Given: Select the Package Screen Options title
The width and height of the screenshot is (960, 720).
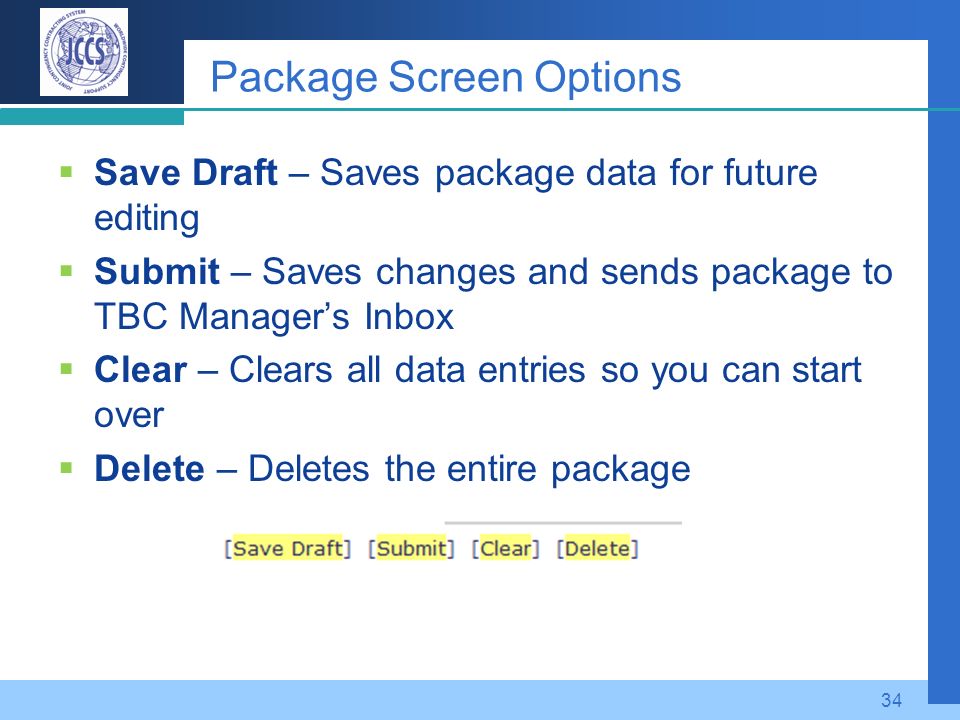Looking at the screenshot, I should point(446,78).
